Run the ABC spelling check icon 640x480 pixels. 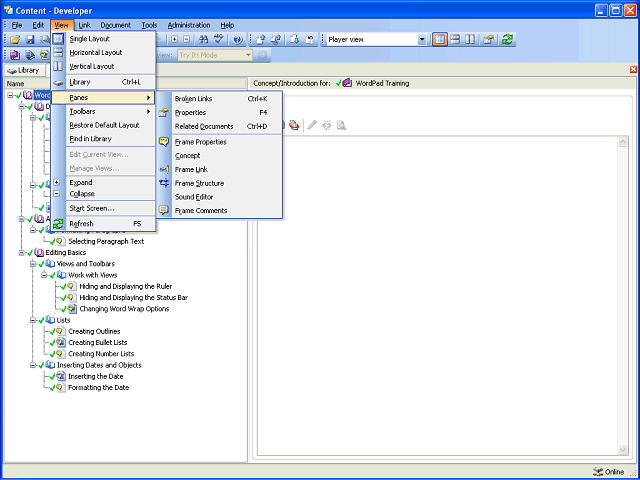(219, 39)
